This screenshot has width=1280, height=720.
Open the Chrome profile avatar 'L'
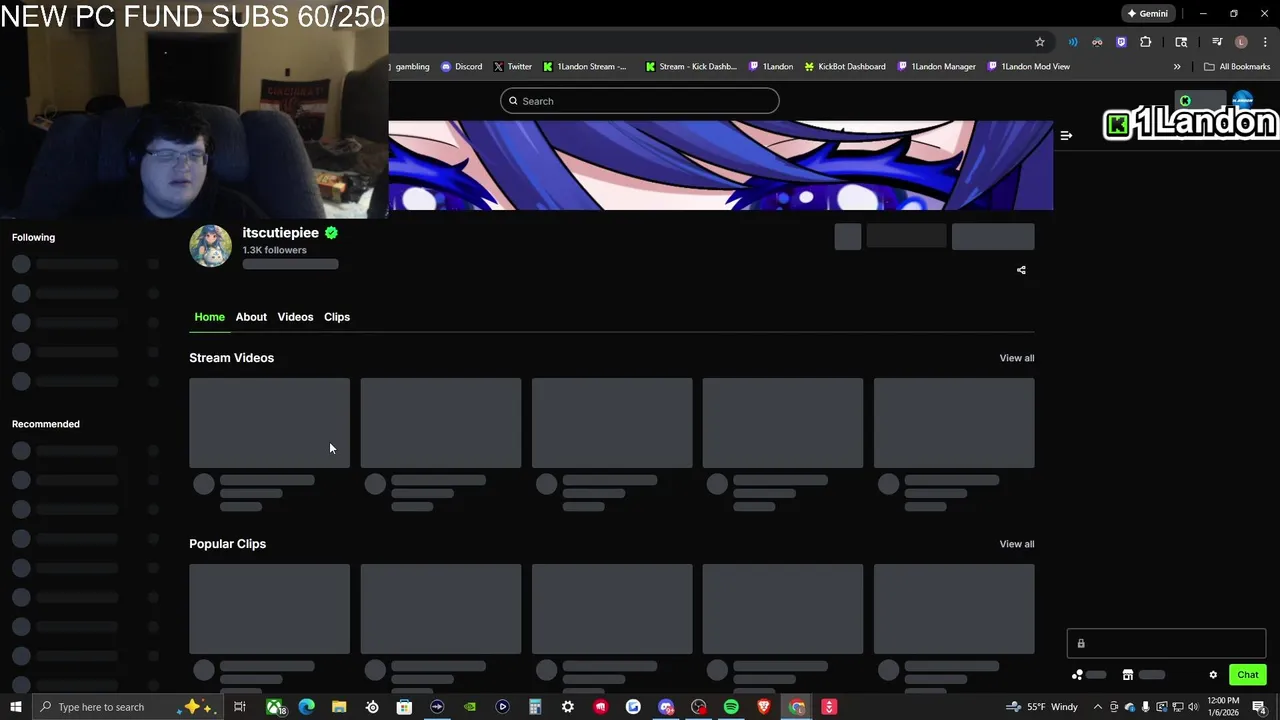click(x=1241, y=42)
